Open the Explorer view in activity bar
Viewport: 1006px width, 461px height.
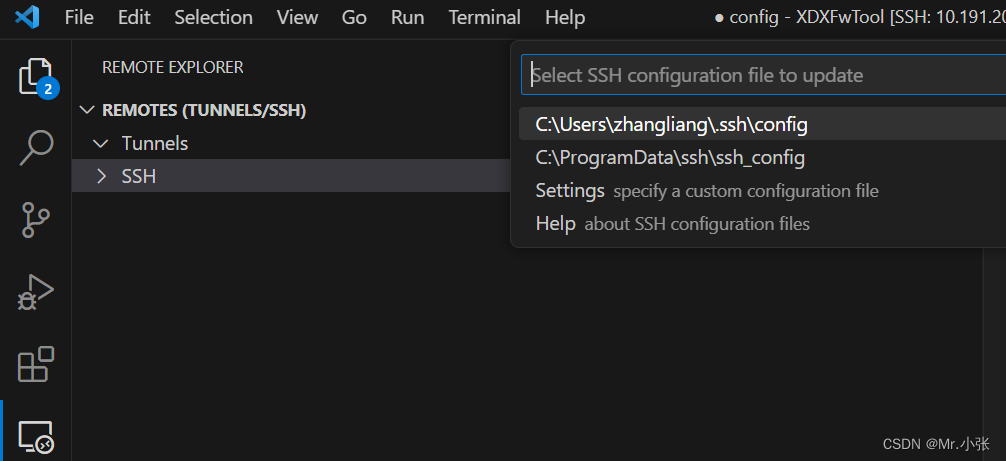tap(36, 77)
